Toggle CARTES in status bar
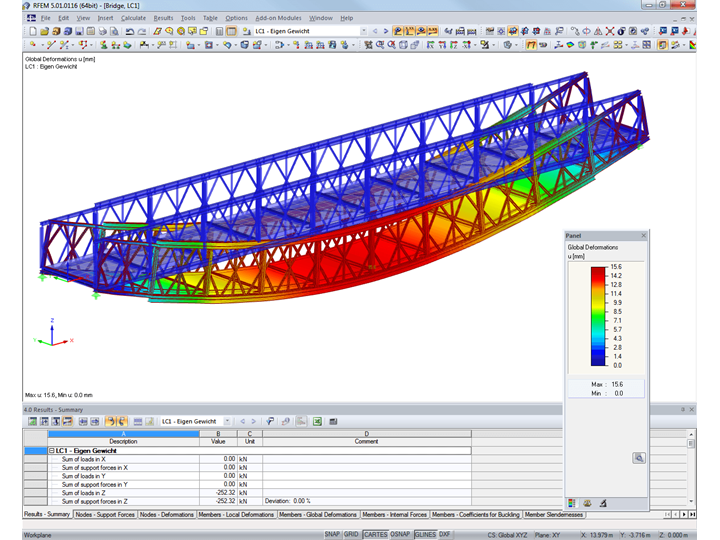 pyautogui.click(x=375, y=534)
